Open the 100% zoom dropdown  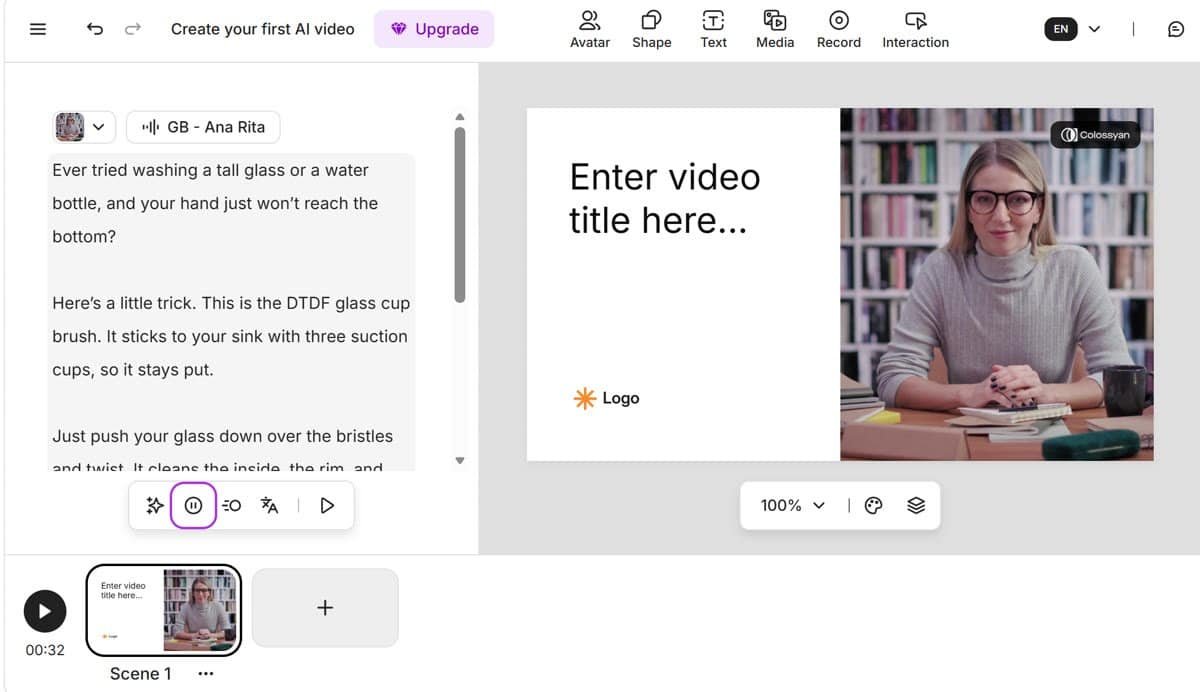click(792, 505)
